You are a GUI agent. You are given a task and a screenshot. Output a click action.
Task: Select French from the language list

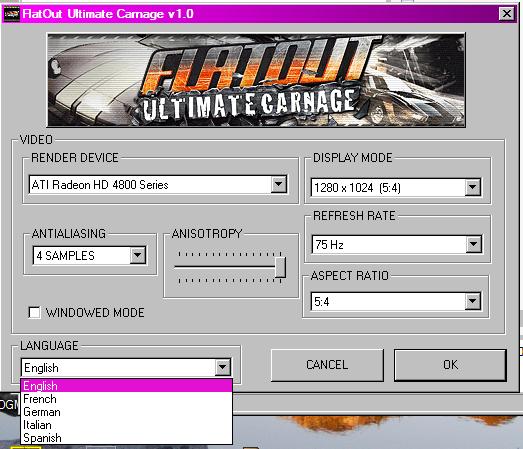[126, 399]
